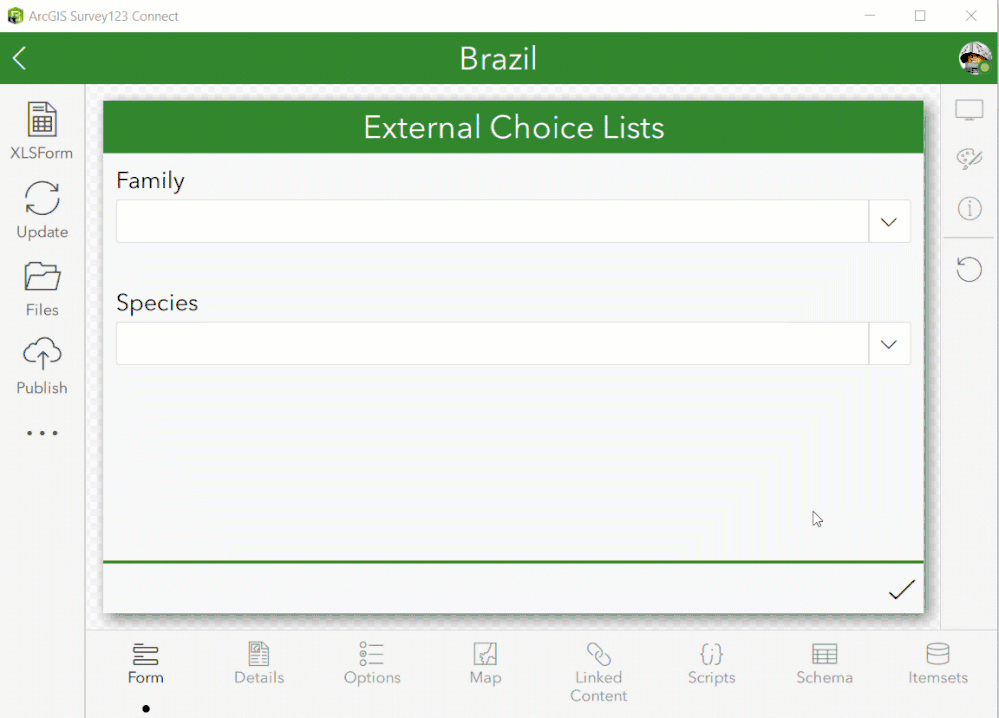Viewport: 999px width, 718px height.
Task: Open the Itemsets tab
Action: click(x=938, y=664)
